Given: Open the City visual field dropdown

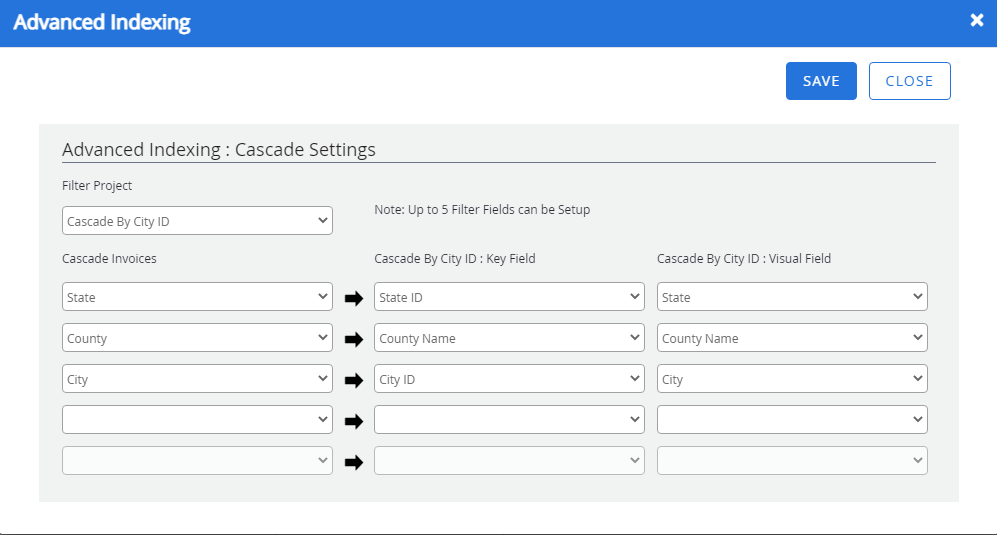Looking at the screenshot, I should point(791,379).
